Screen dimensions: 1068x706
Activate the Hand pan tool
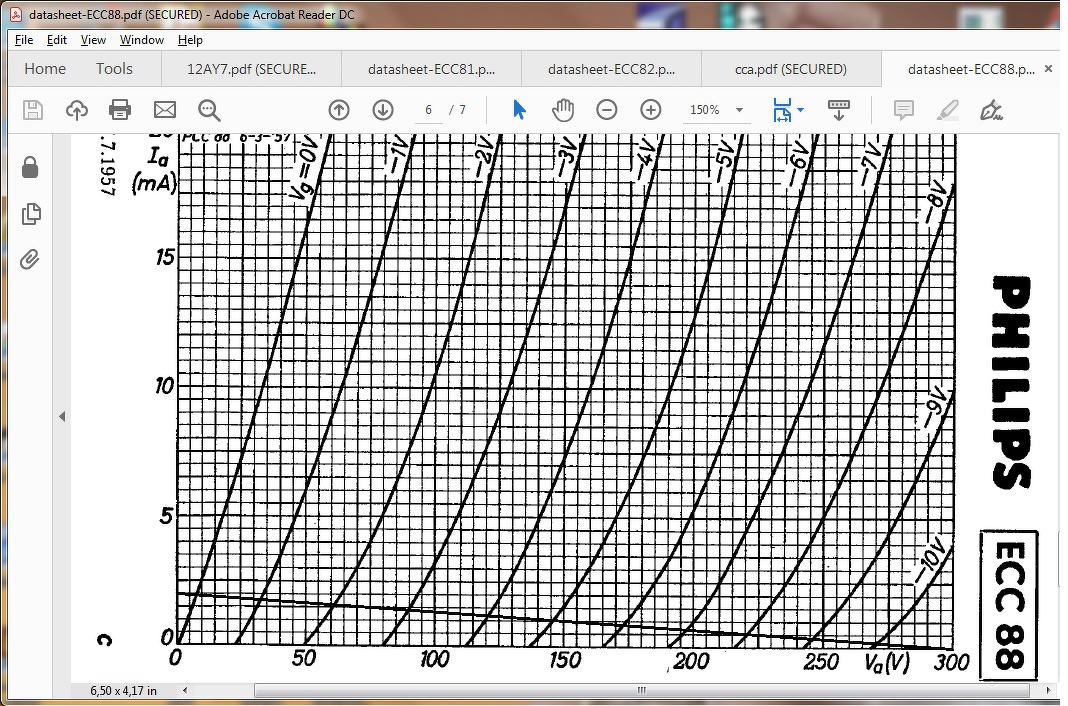click(563, 110)
